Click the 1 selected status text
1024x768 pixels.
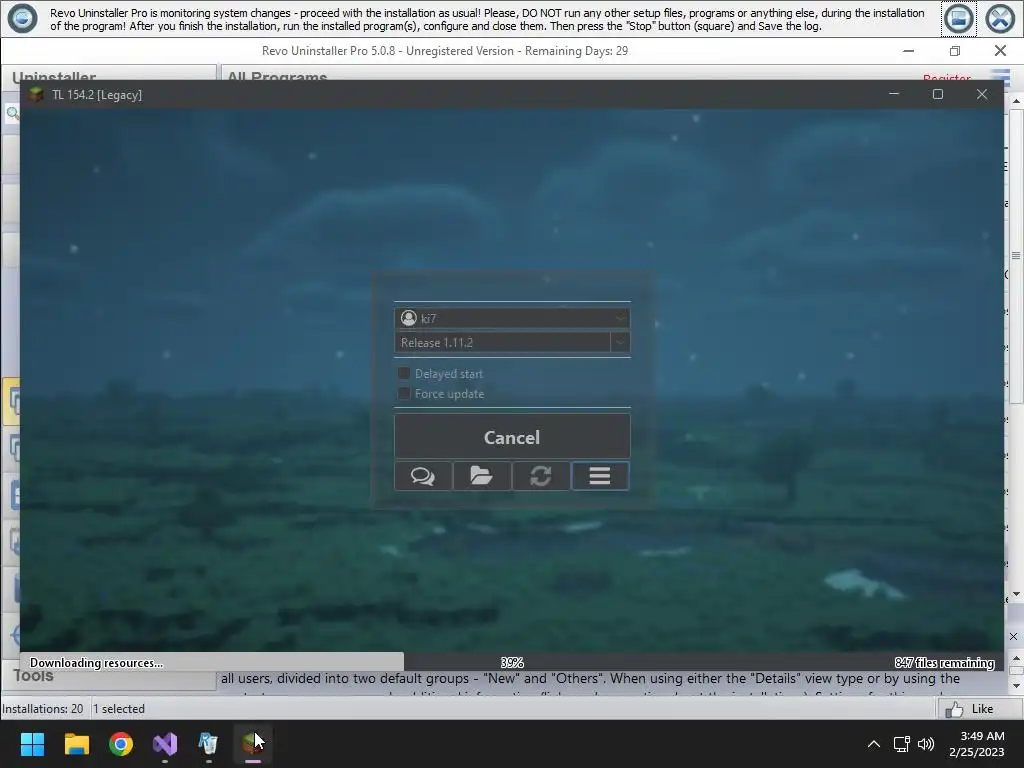[119, 709]
